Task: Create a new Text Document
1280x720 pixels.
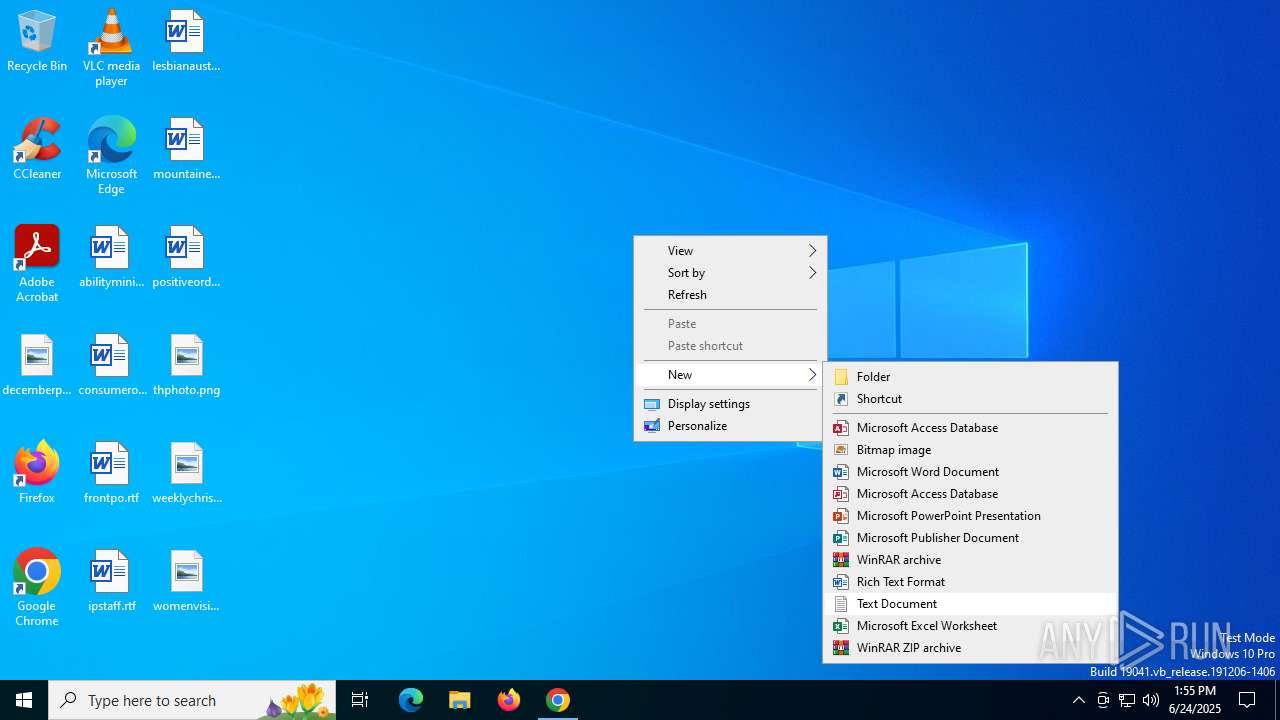Action: pyautogui.click(x=970, y=604)
